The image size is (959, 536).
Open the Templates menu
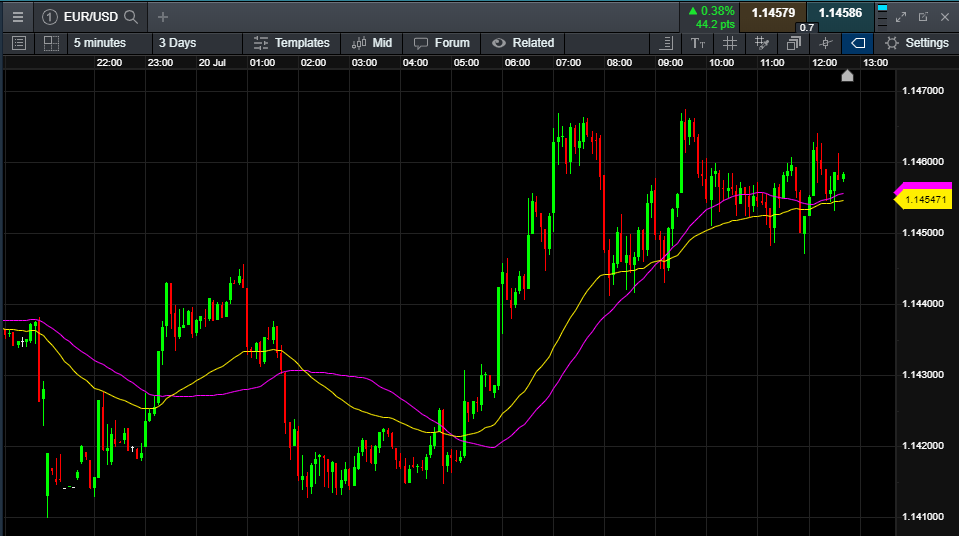[292, 43]
